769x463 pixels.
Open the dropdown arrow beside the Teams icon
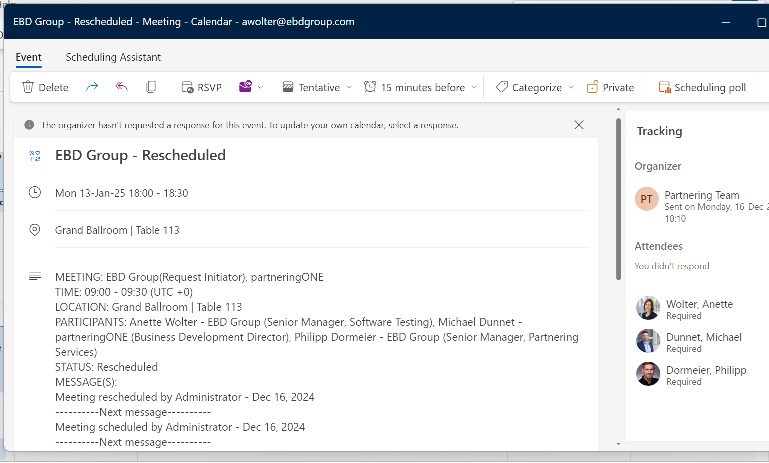point(261,87)
